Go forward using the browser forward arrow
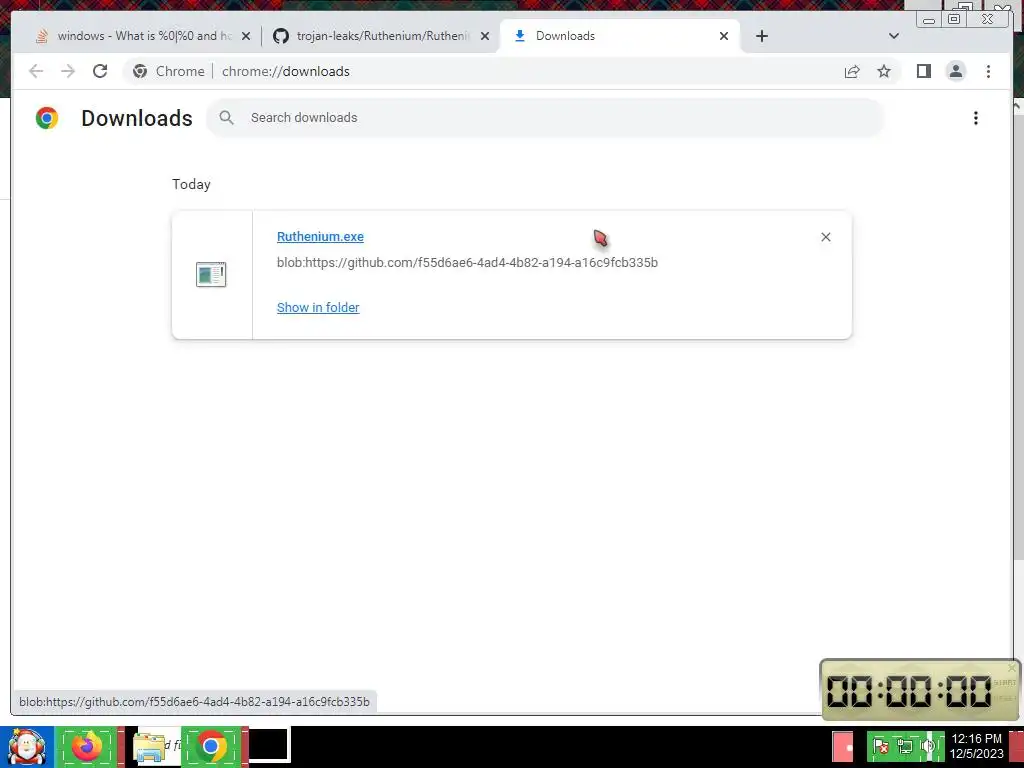This screenshot has height=768, width=1024. (68, 71)
